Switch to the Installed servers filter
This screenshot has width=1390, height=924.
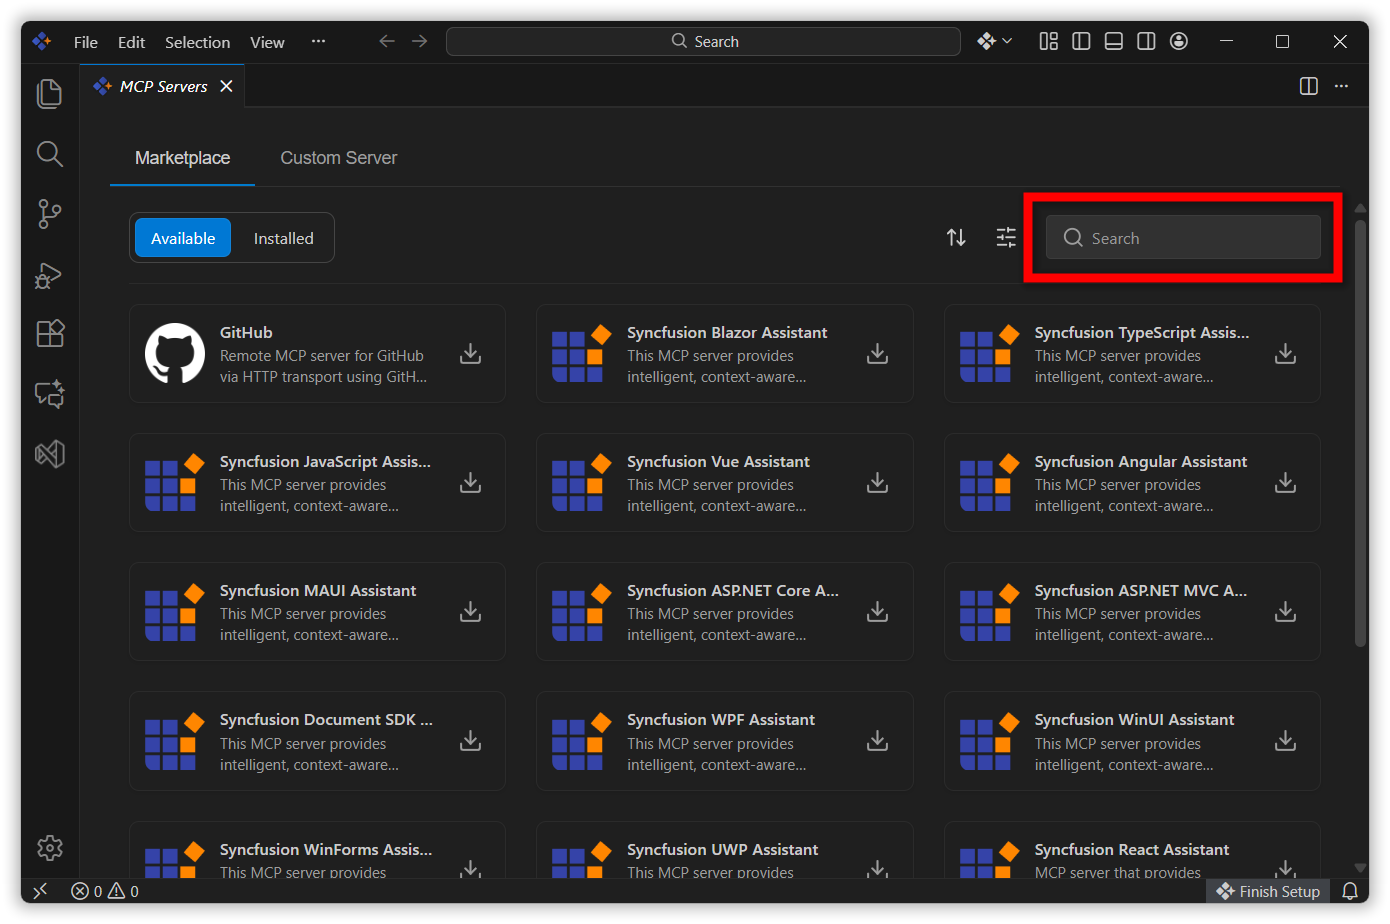283,238
